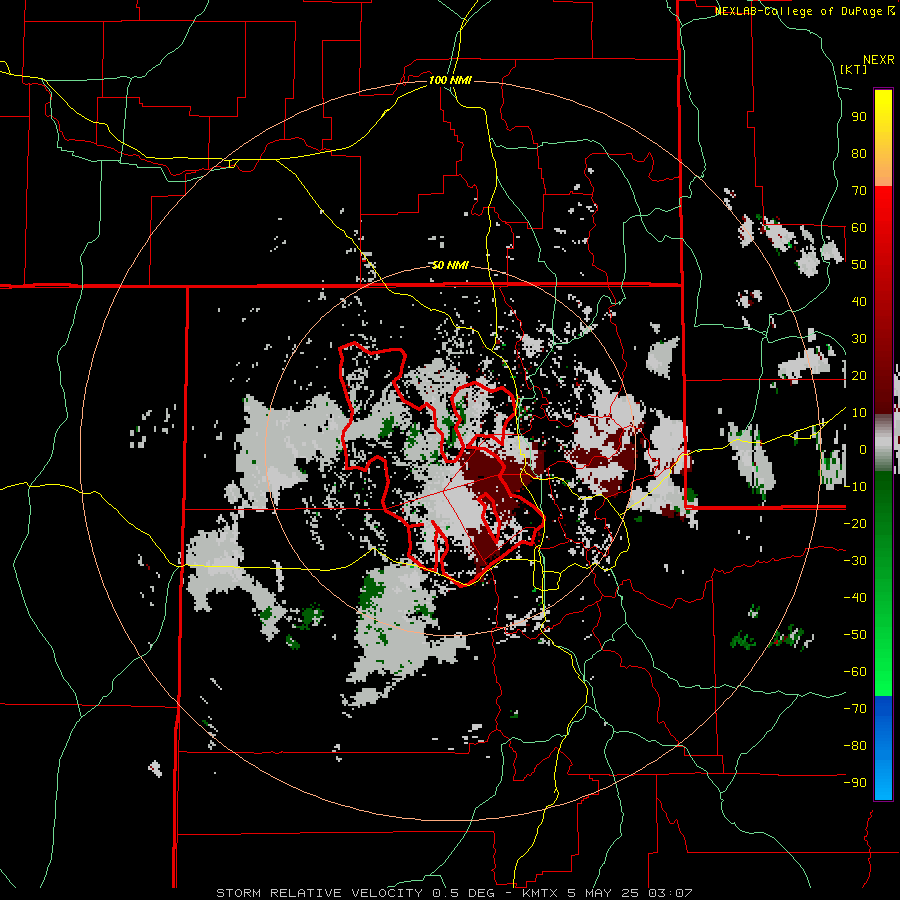This screenshot has width=900, height=900.
Task: Select the 70 value on velocity scale
Action: pyautogui.click(x=859, y=191)
